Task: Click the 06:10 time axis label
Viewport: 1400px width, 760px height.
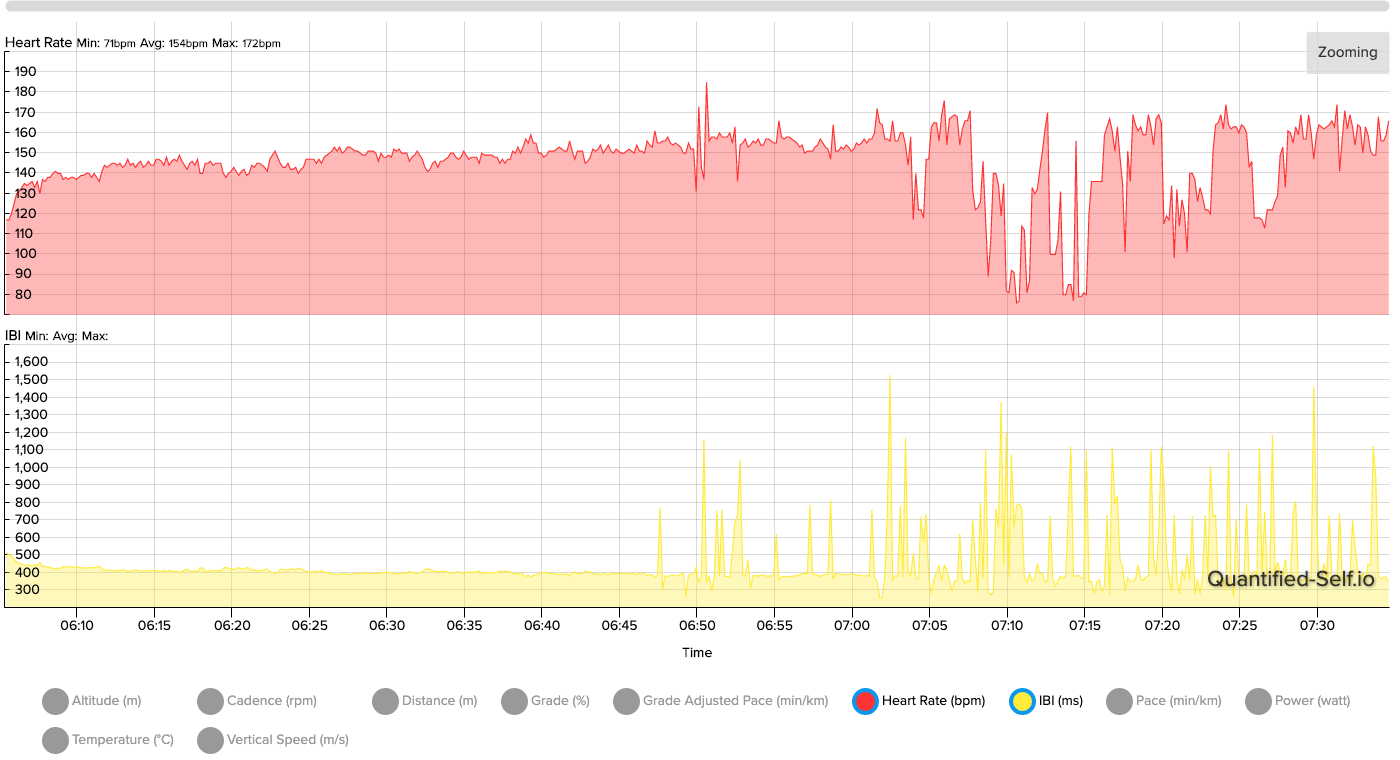Action: point(76,626)
